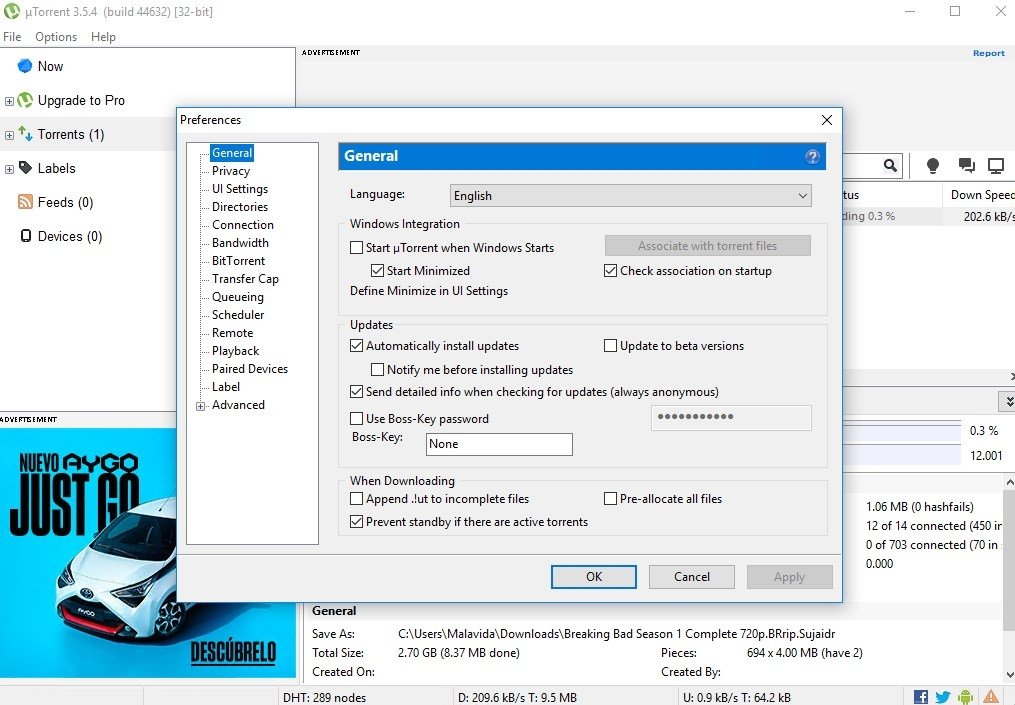Screen dimensions: 1015x705
Task: Click the Apply button
Action: point(789,577)
